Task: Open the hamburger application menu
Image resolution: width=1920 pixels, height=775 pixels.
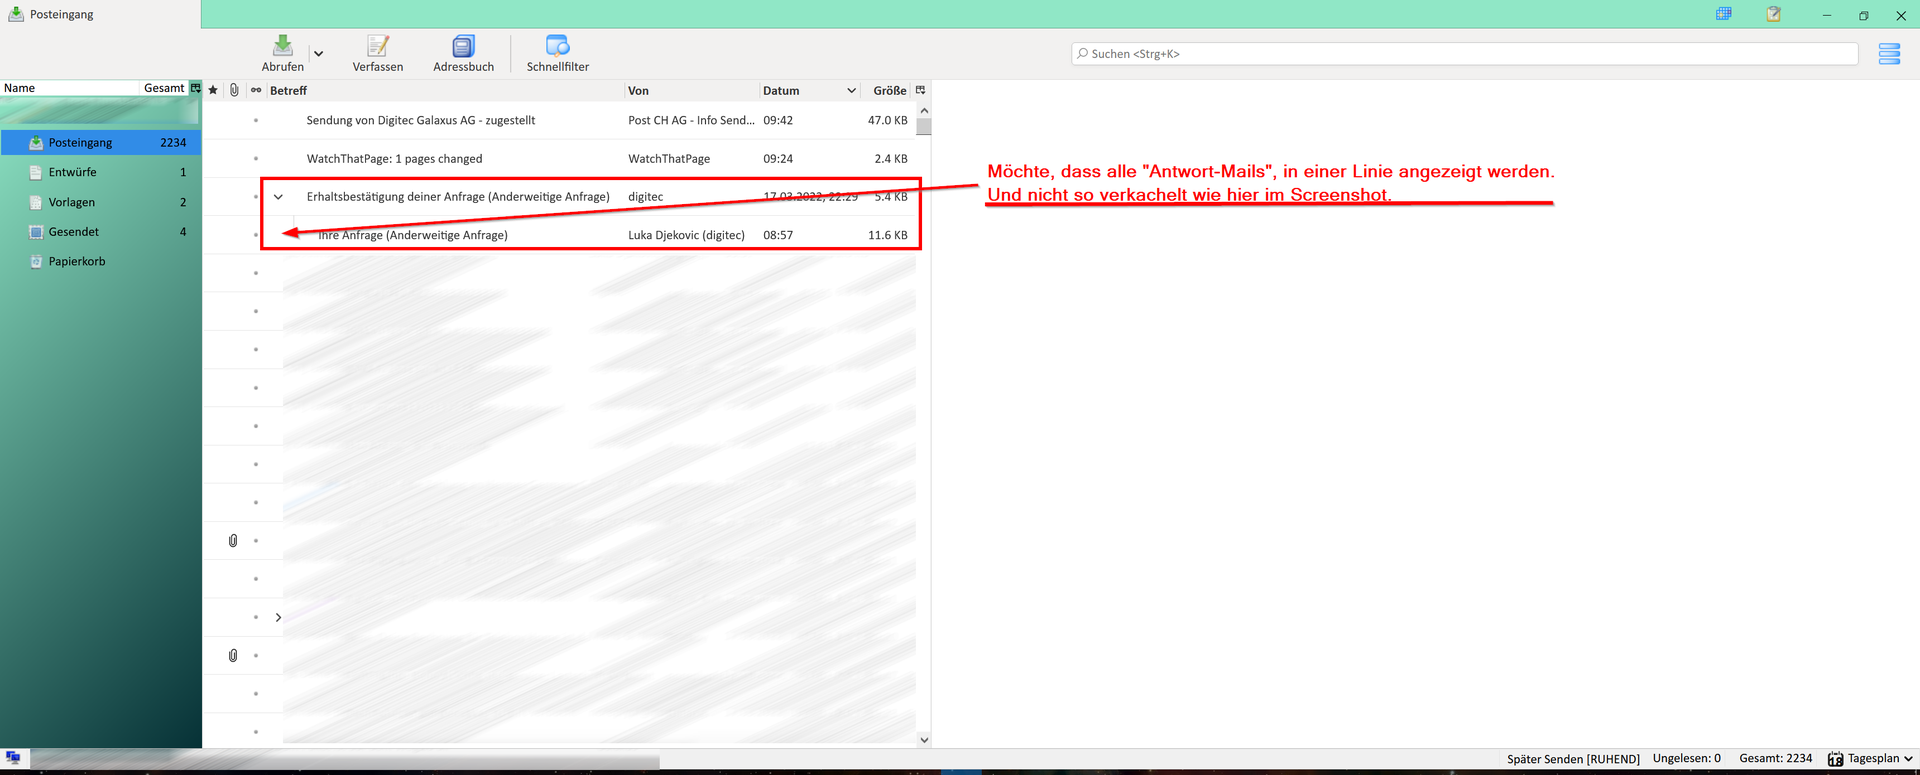Action: click(x=1889, y=54)
